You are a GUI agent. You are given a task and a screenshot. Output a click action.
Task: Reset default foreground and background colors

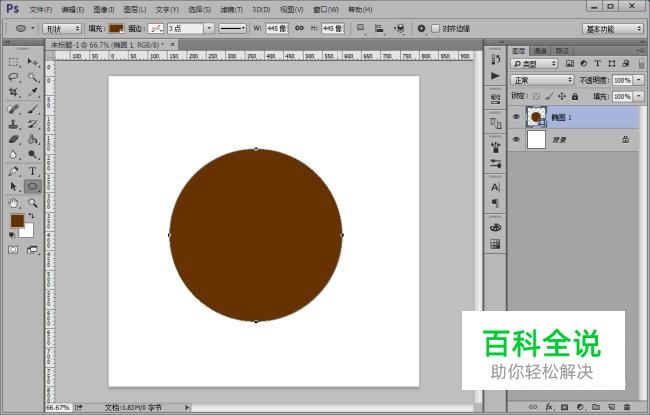pos(12,235)
